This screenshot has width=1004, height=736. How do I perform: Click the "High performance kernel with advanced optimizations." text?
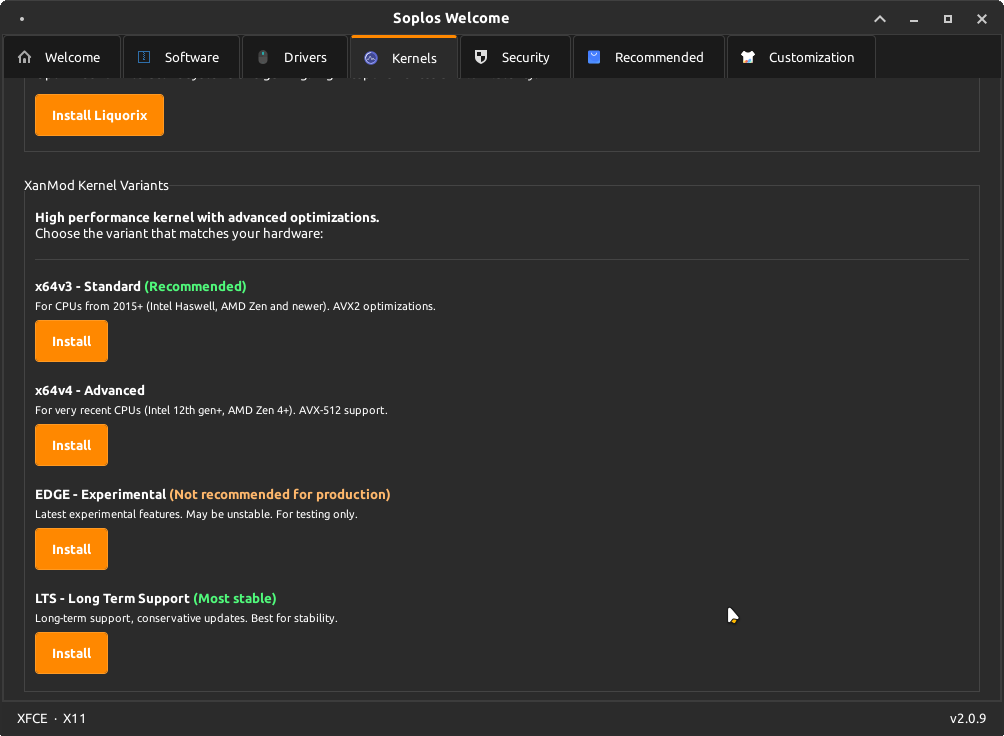207,217
